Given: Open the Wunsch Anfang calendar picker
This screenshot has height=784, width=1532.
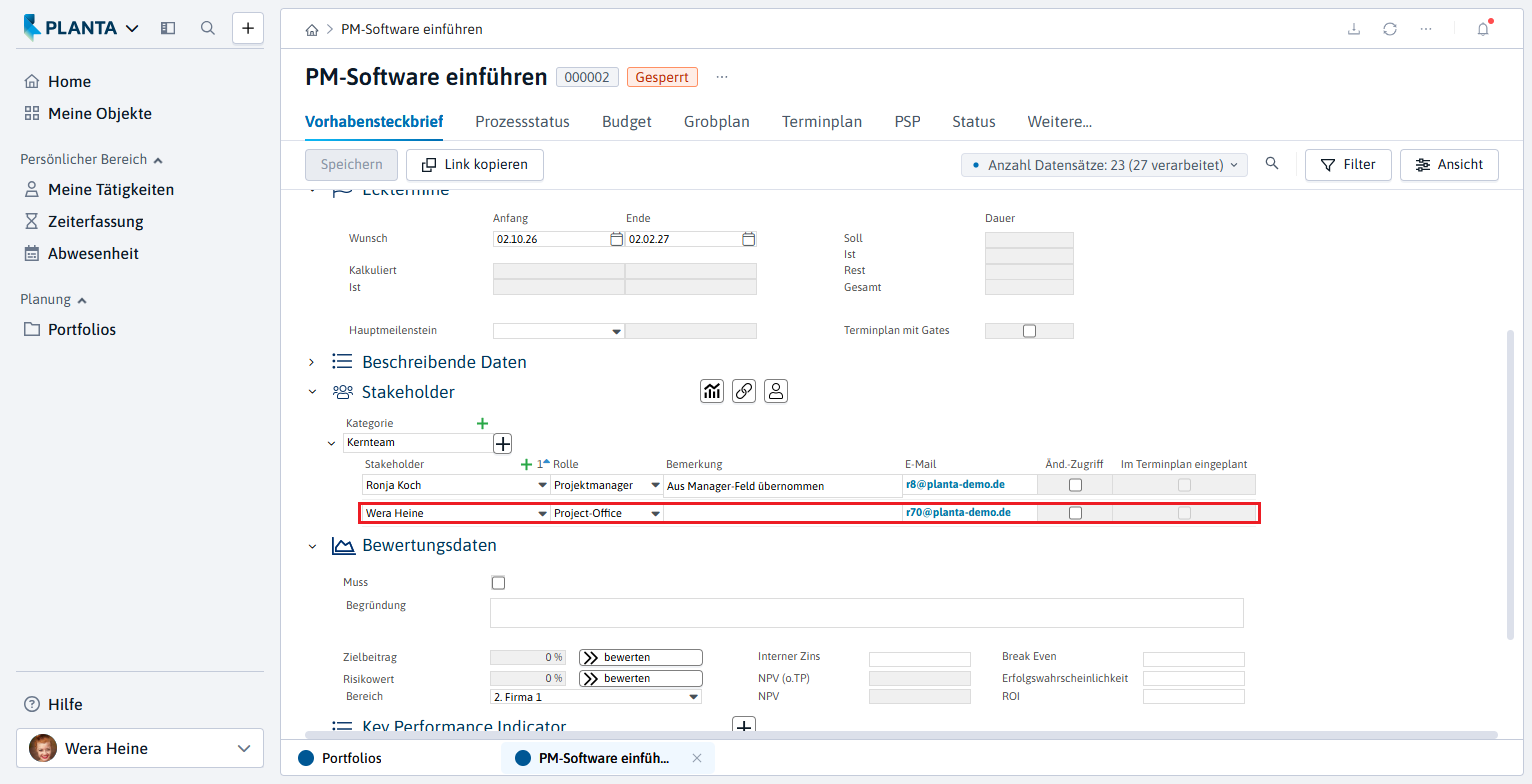Looking at the screenshot, I should tap(616, 239).
